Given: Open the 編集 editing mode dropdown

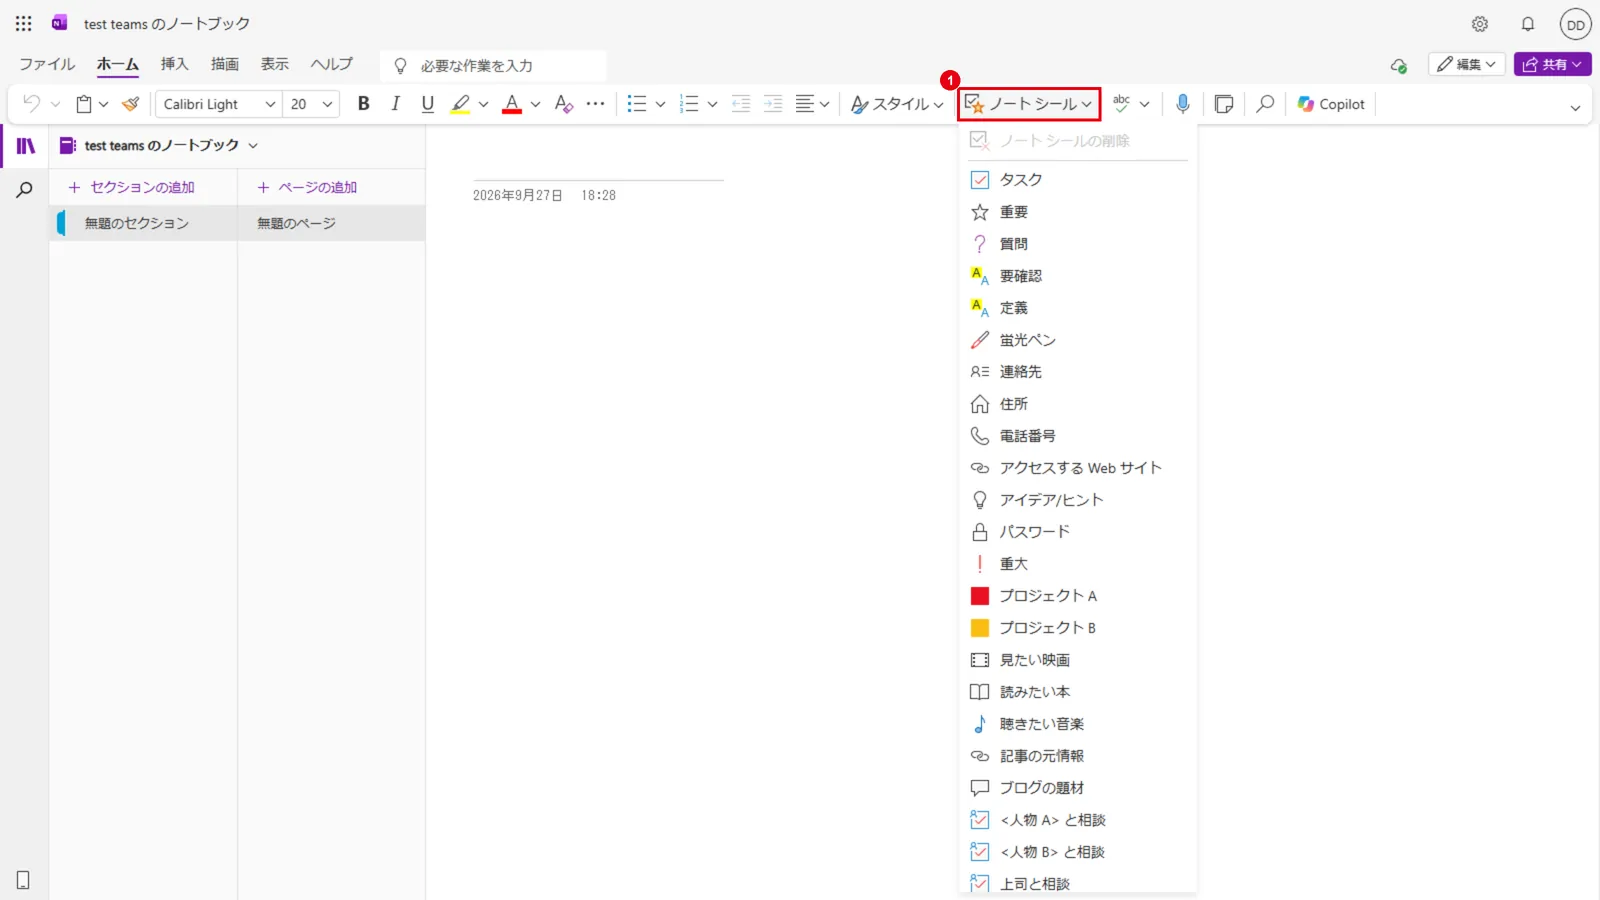Looking at the screenshot, I should pos(1467,64).
